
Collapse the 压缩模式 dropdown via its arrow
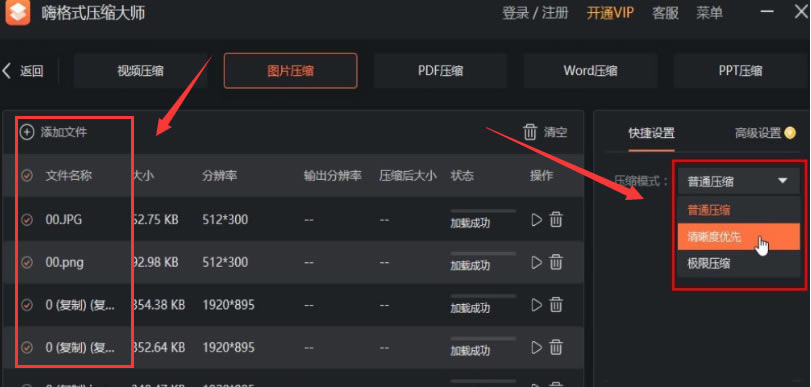pos(783,181)
